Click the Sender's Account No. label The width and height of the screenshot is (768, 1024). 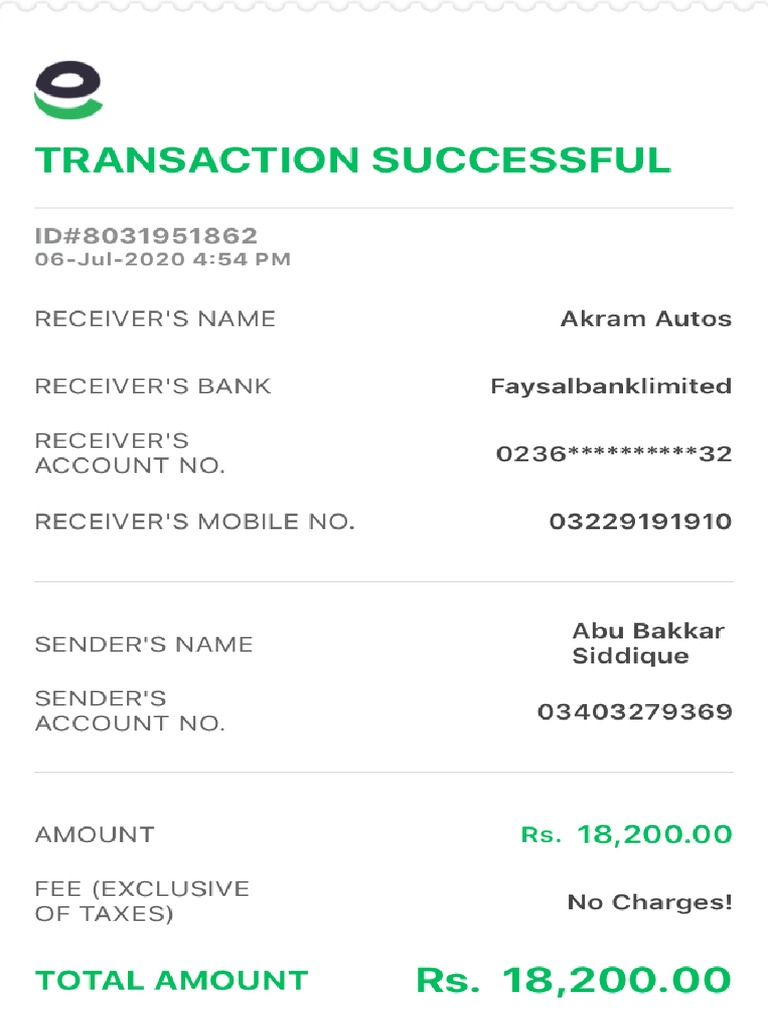[130, 711]
